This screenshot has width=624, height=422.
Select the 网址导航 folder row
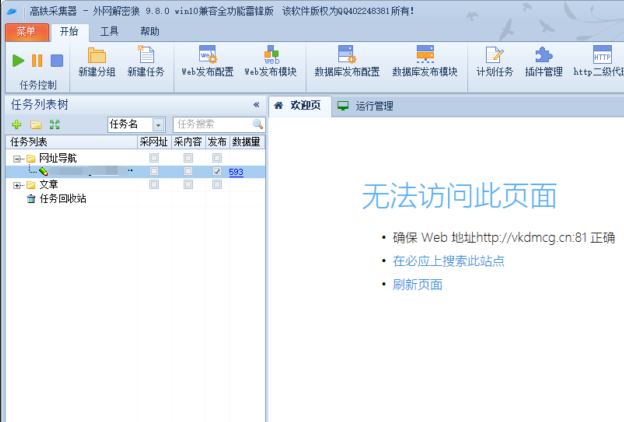(x=135, y=158)
